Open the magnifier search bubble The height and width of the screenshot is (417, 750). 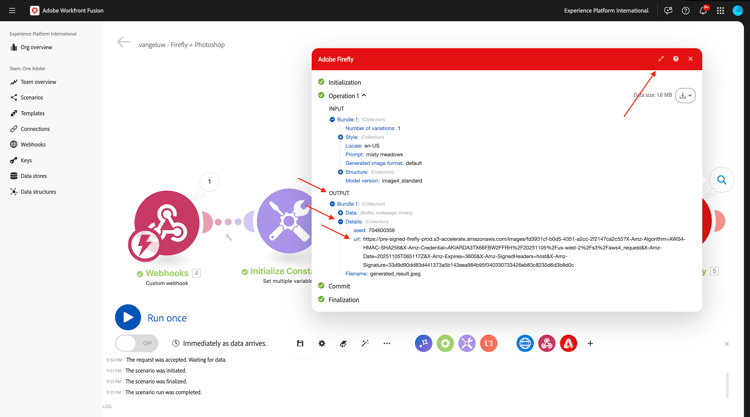coord(721,180)
